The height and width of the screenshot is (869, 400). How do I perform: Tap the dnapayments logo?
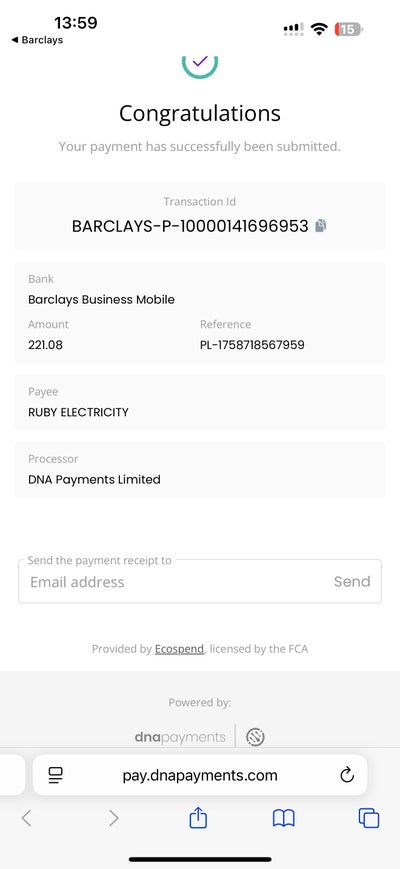[180, 737]
